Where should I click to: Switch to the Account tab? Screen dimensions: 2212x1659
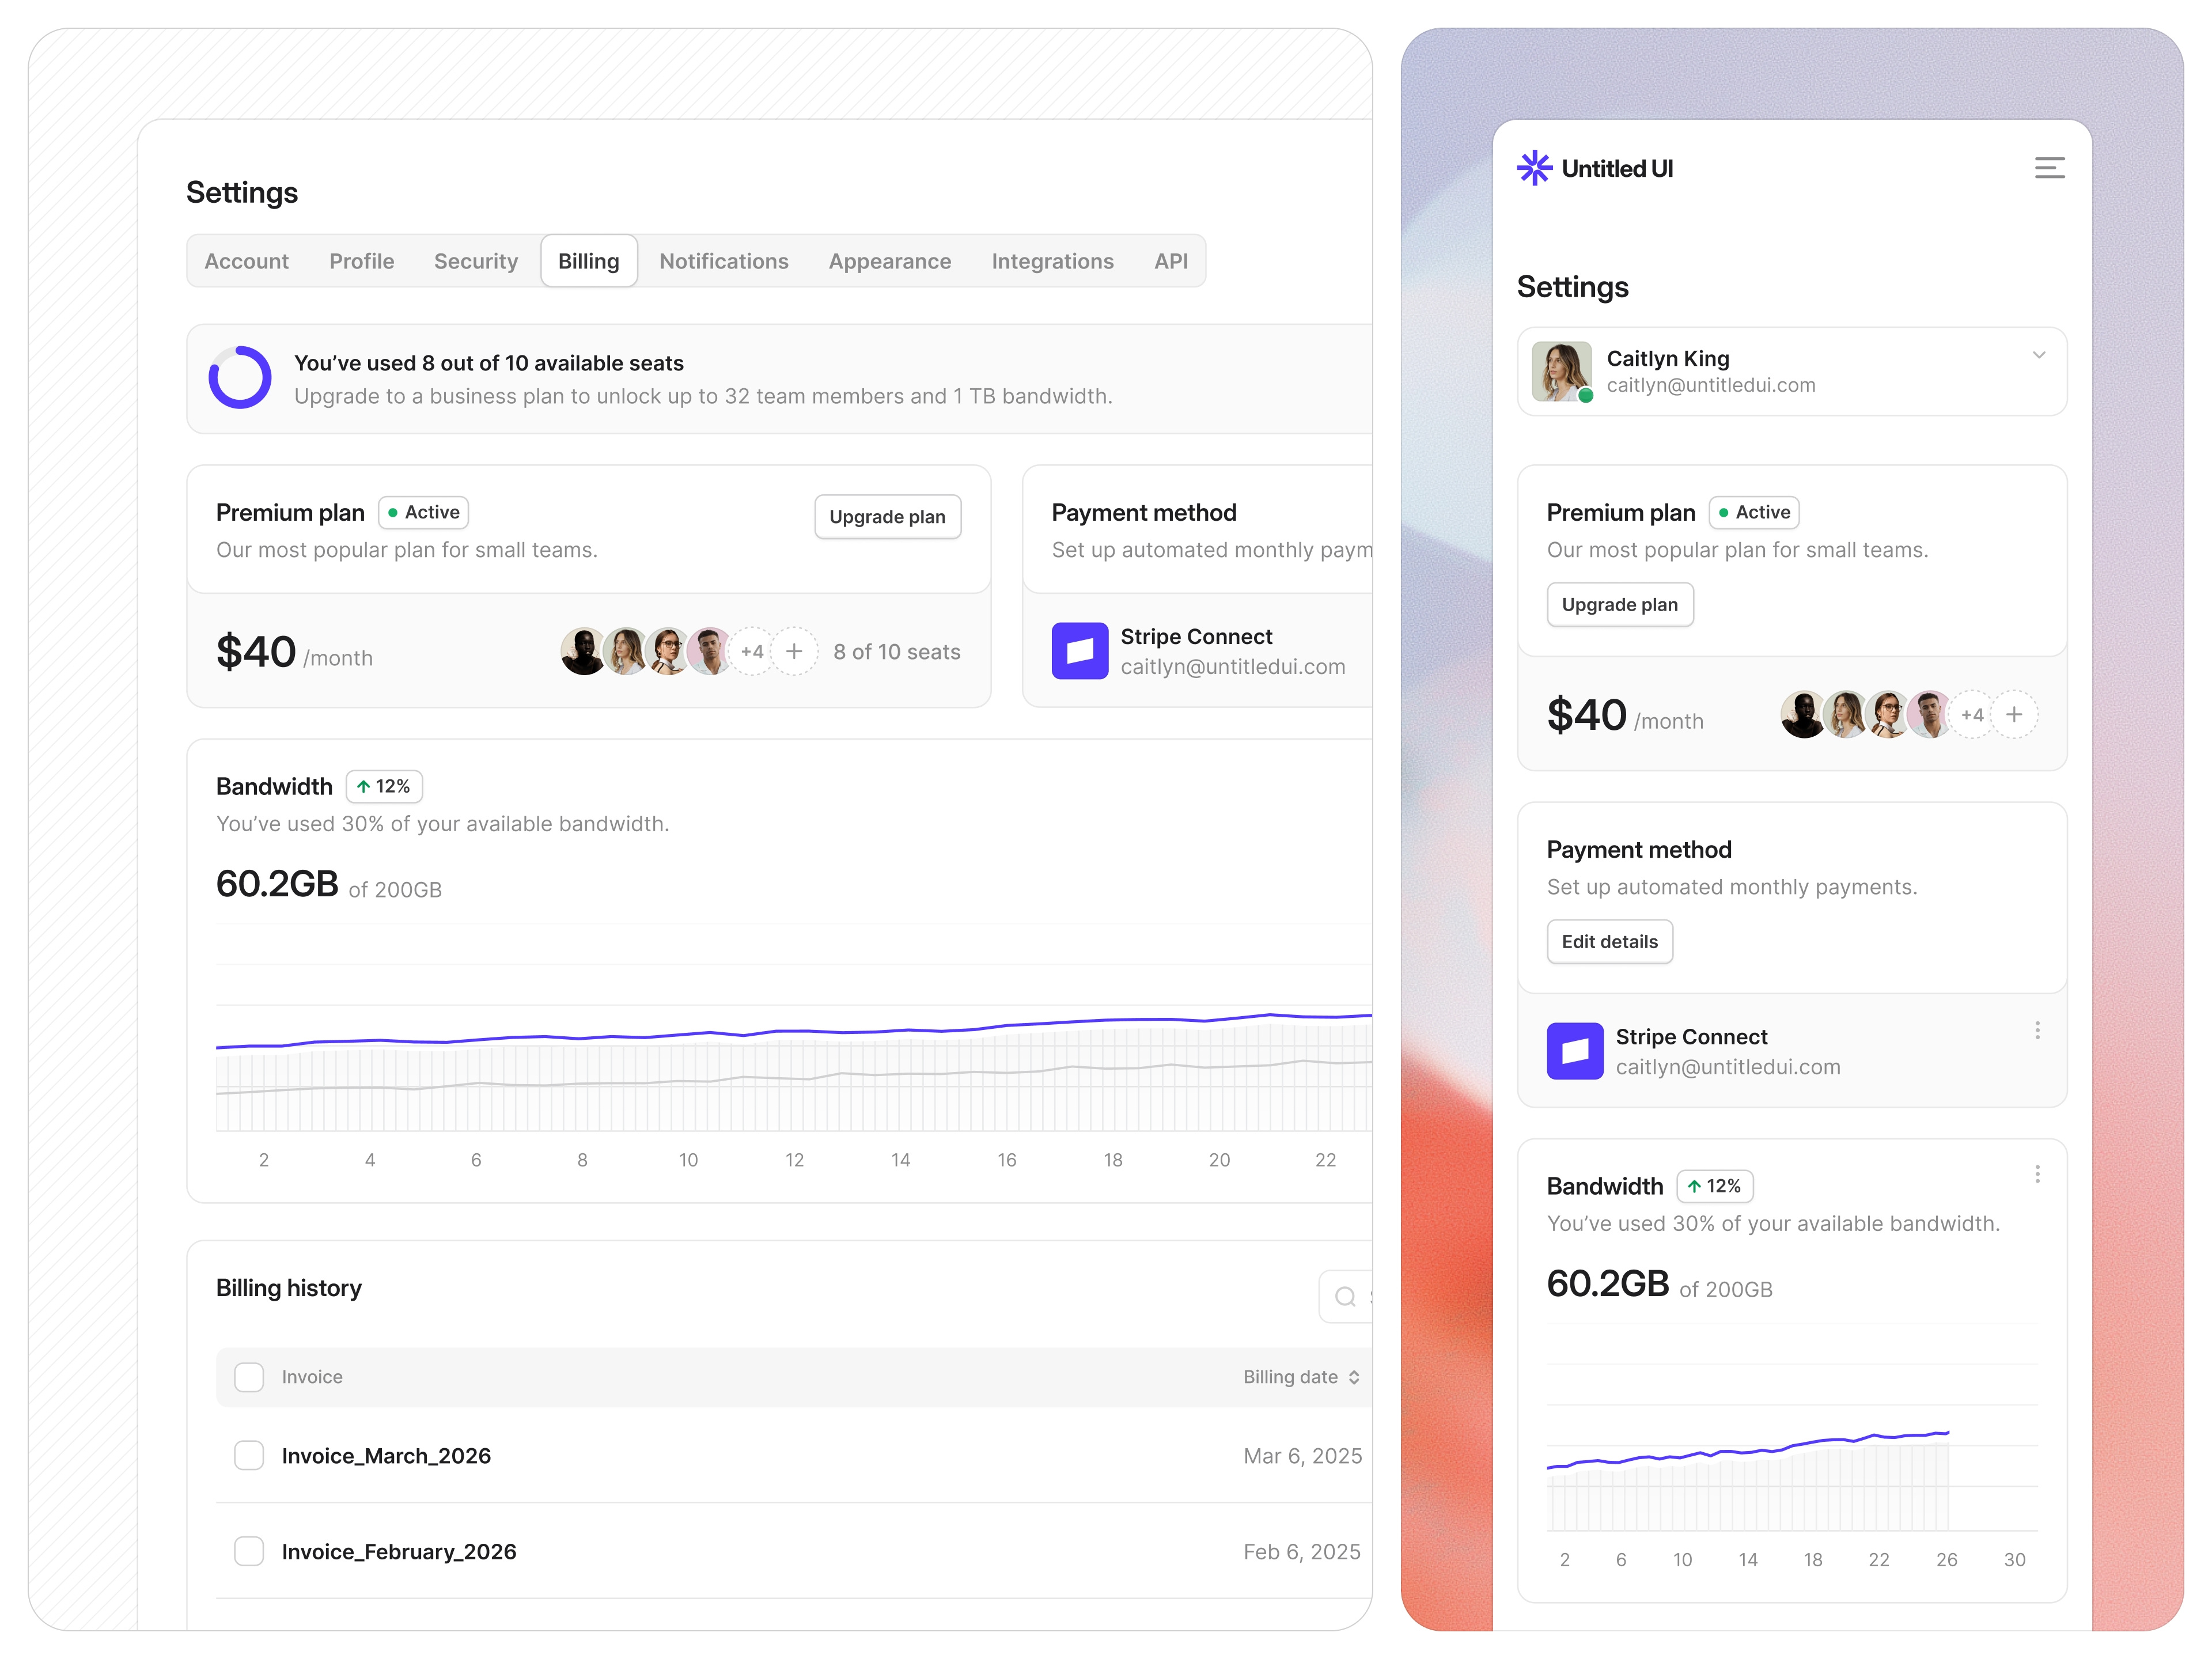tap(246, 261)
